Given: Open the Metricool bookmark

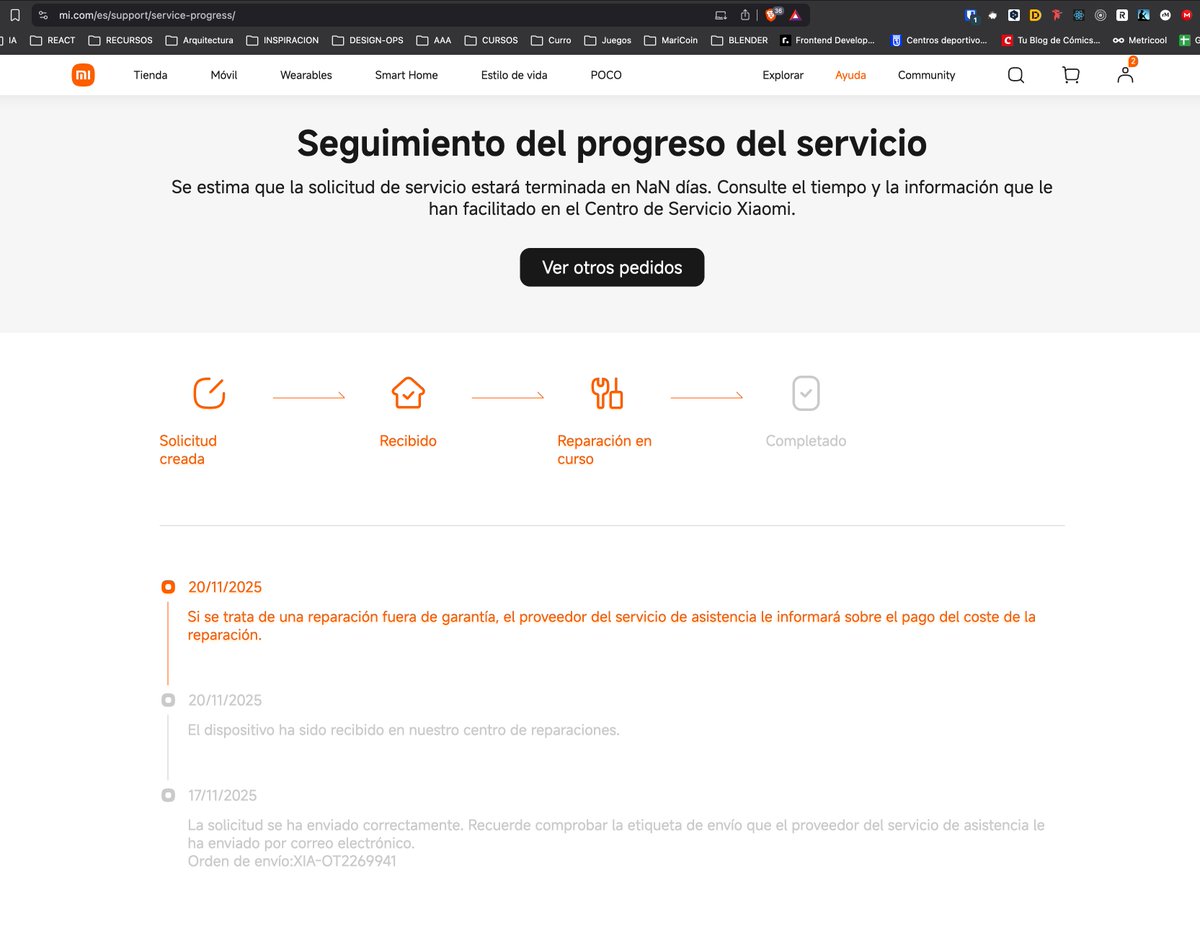Looking at the screenshot, I should click(x=1140, y=41).
